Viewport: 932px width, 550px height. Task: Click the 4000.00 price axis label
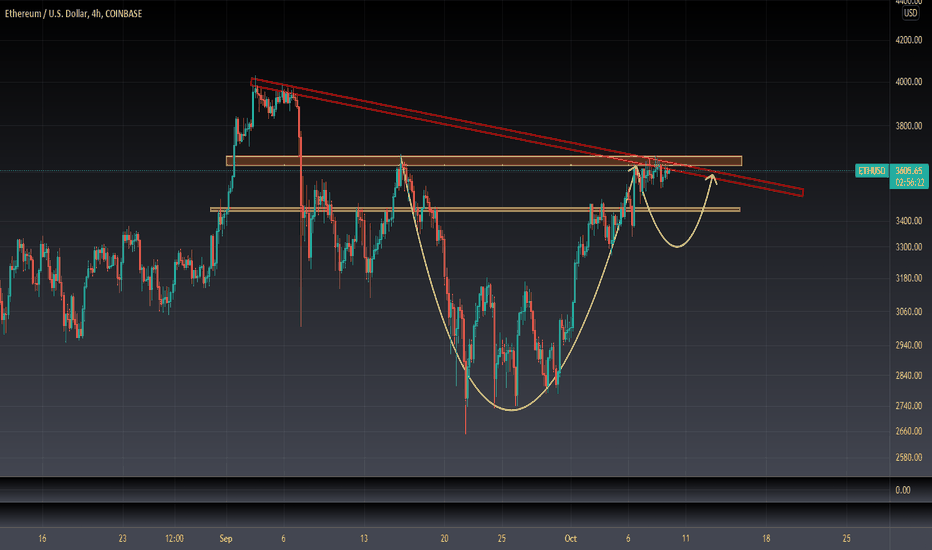[909, 82]
